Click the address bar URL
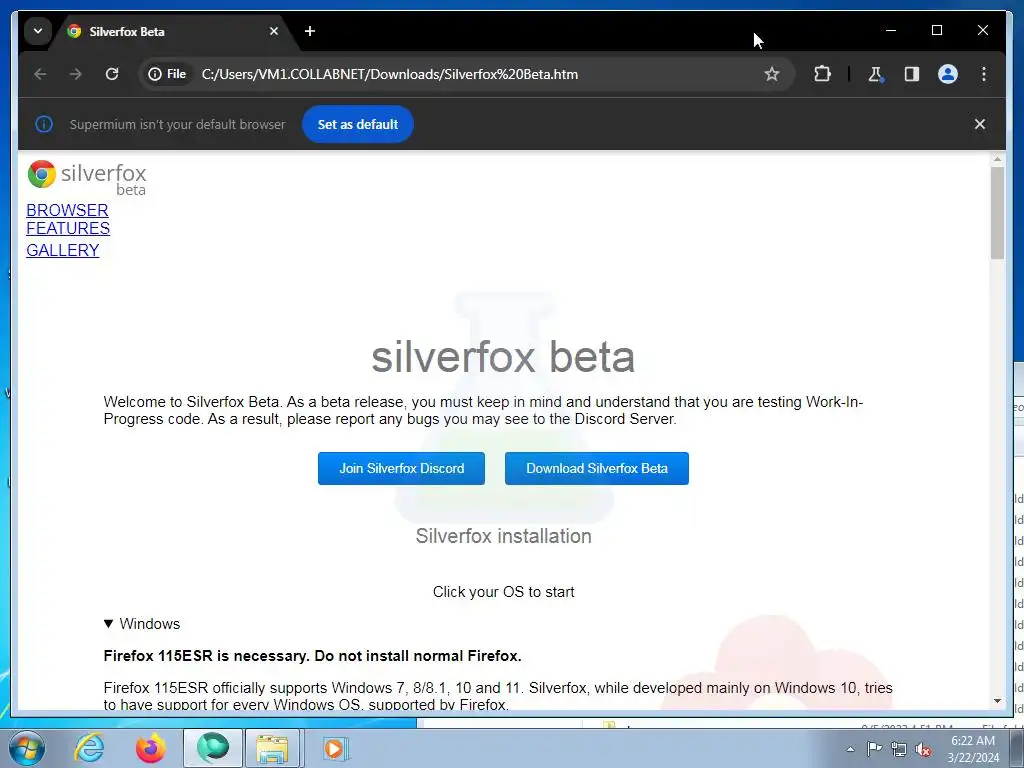The height and width of the screenshot is (768, 1024). click(x=390, y=74)
